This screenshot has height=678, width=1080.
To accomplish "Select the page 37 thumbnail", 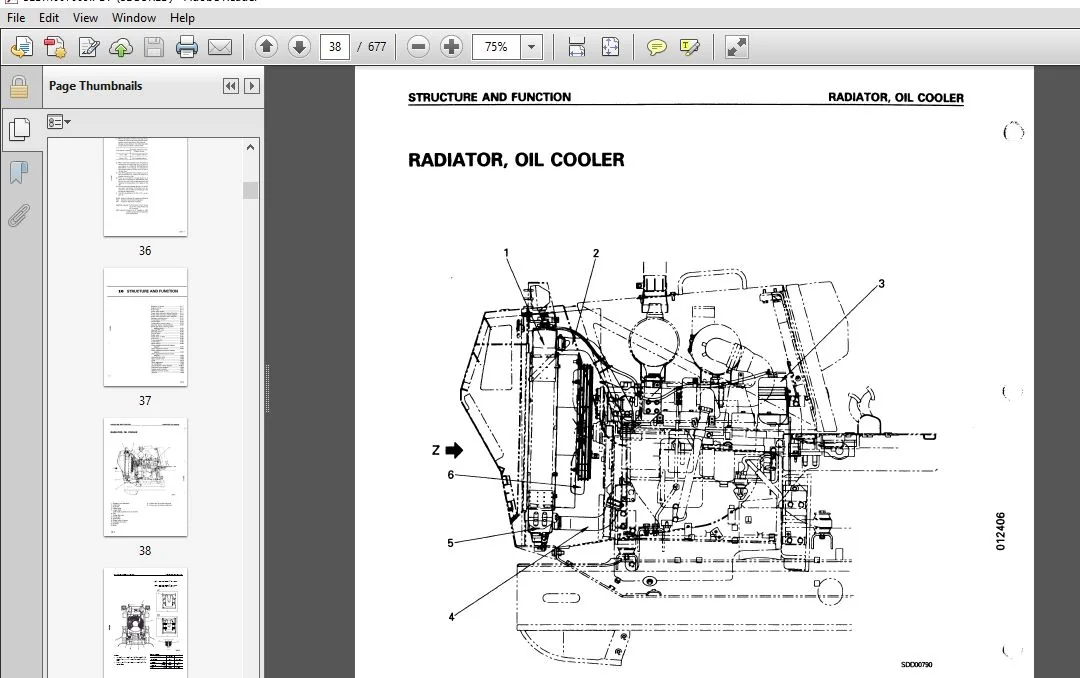I will tap(145, 327).
